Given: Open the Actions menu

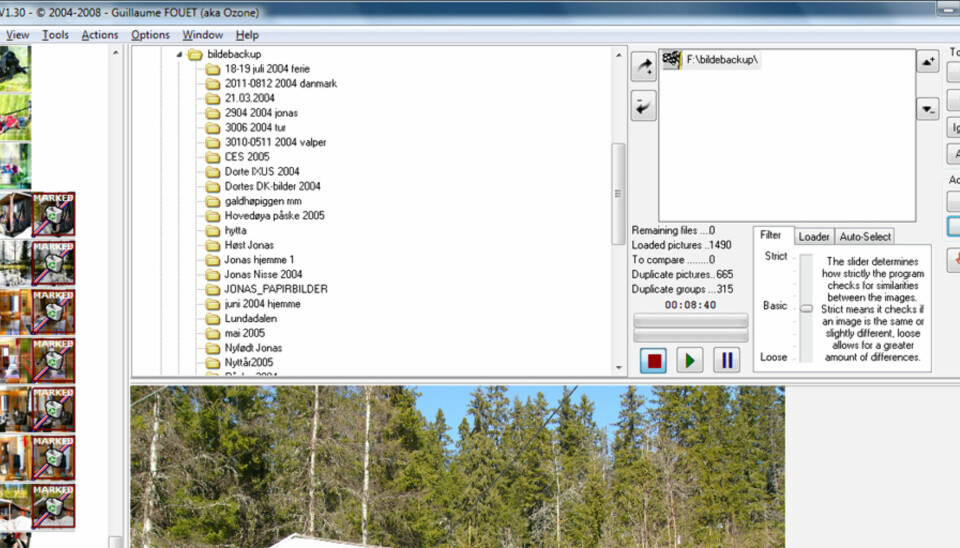Looking at the screenshot, I should (x=100, y=35).
